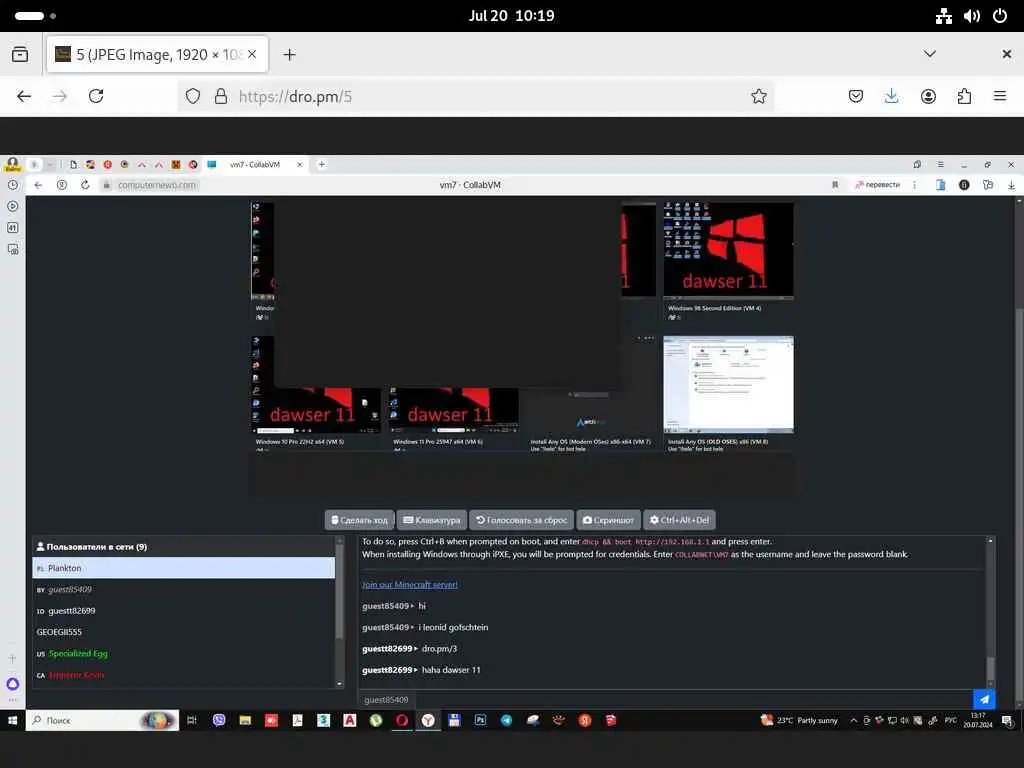Open network status in GNOME top bar
1024x768 pixels.
pos(943,16)
